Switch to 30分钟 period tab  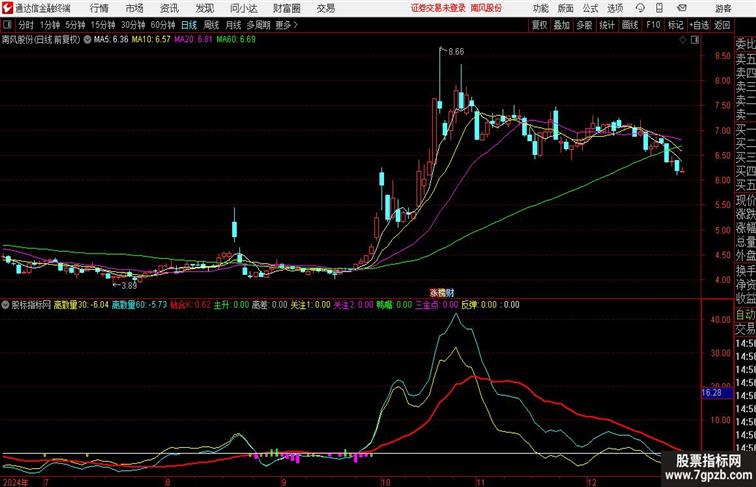(x=133, y=25)
